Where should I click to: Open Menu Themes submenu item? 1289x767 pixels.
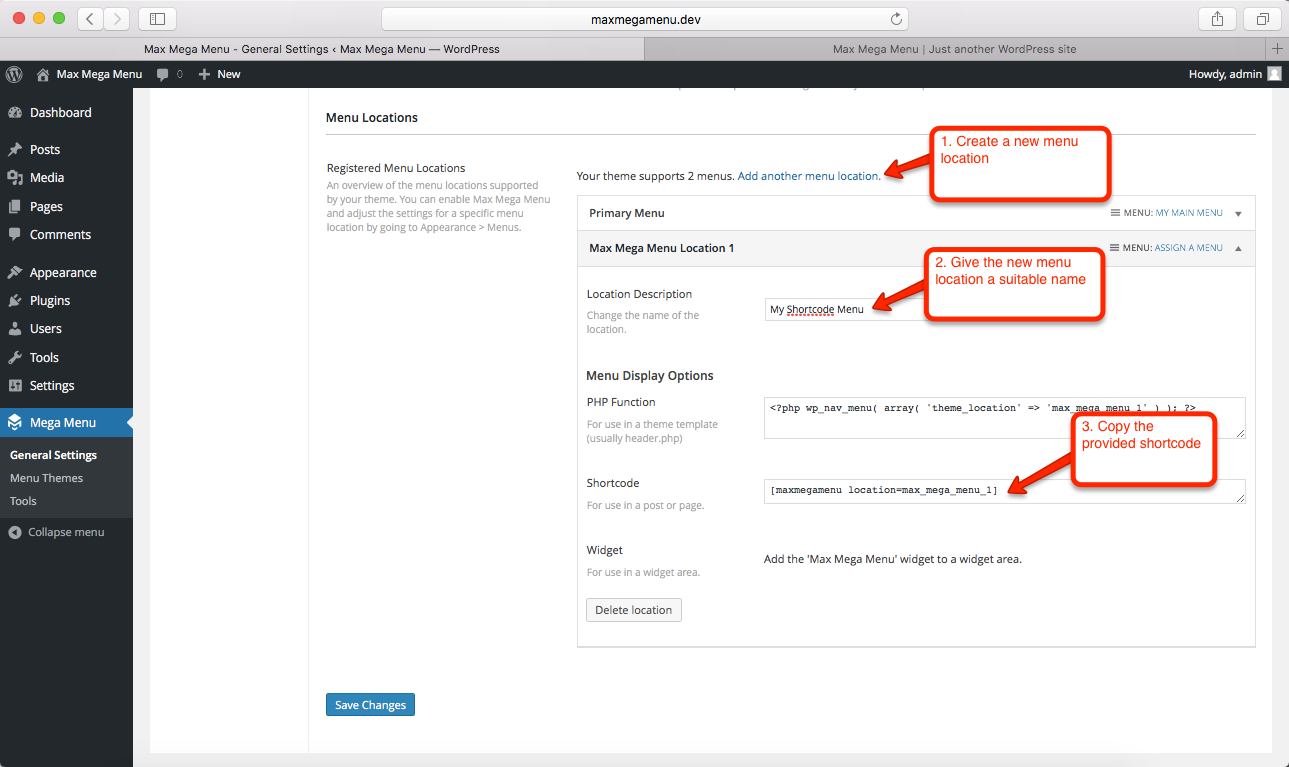point(46,478)
